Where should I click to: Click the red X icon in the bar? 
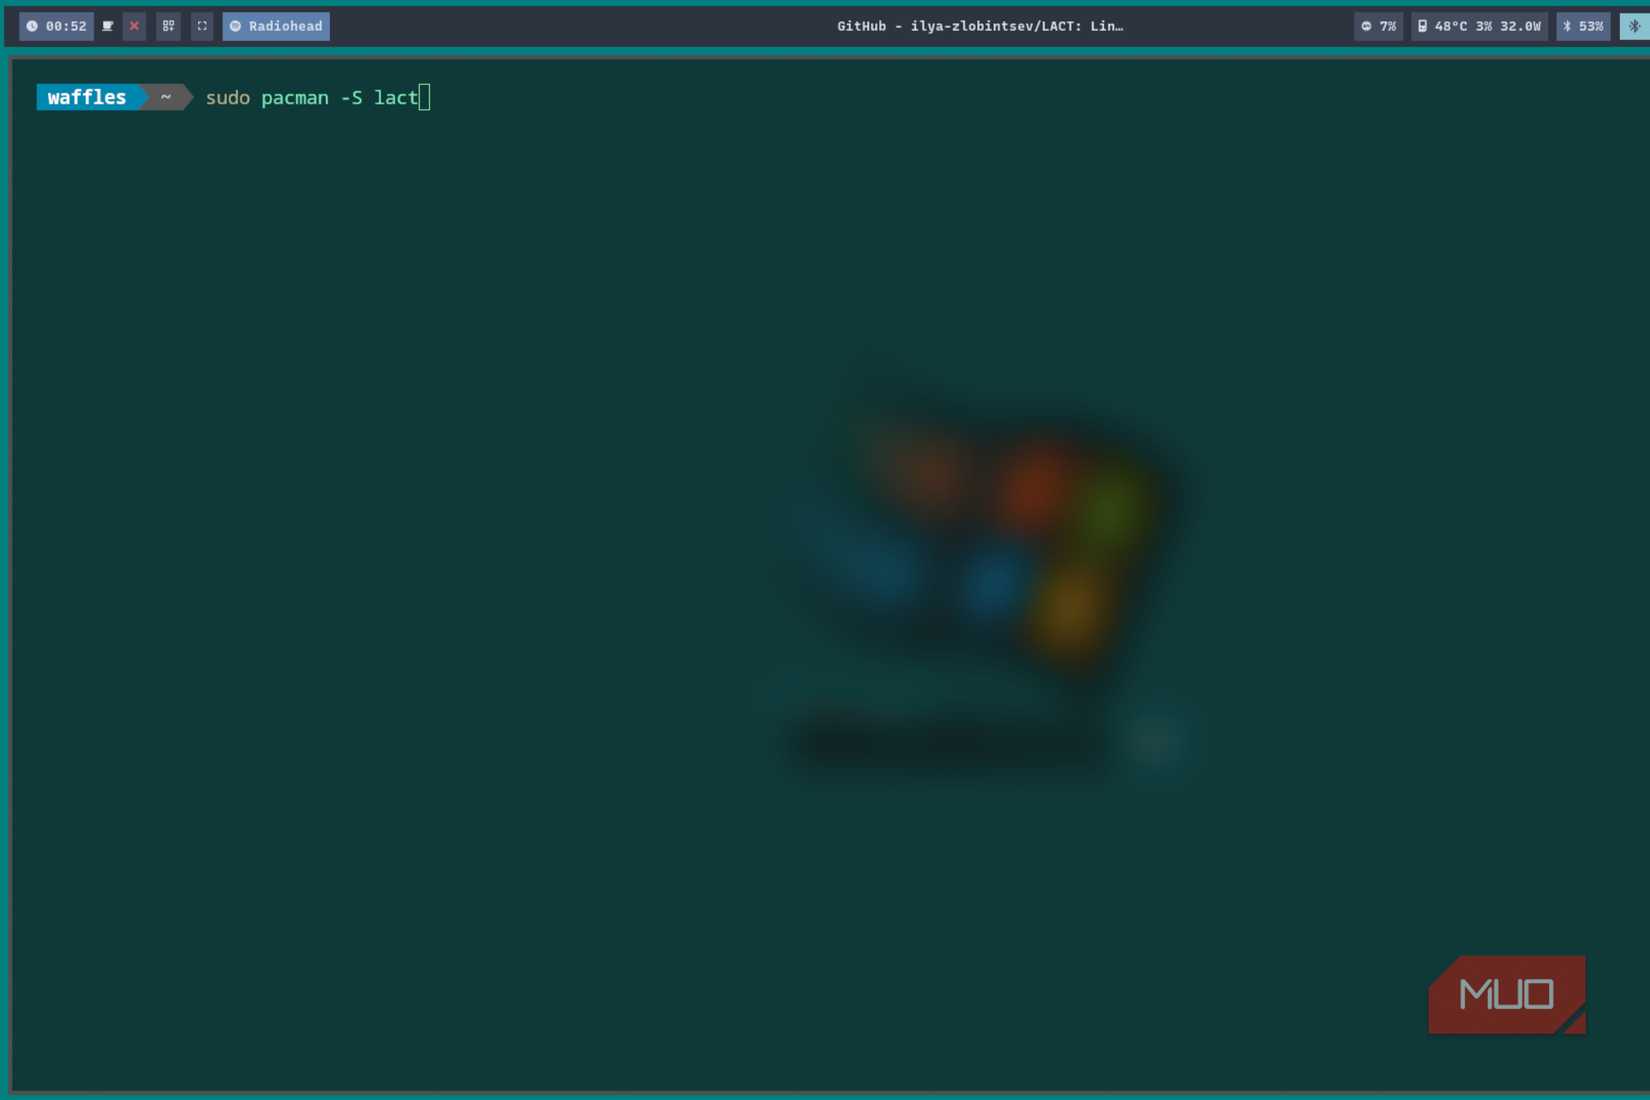(134, 26)
